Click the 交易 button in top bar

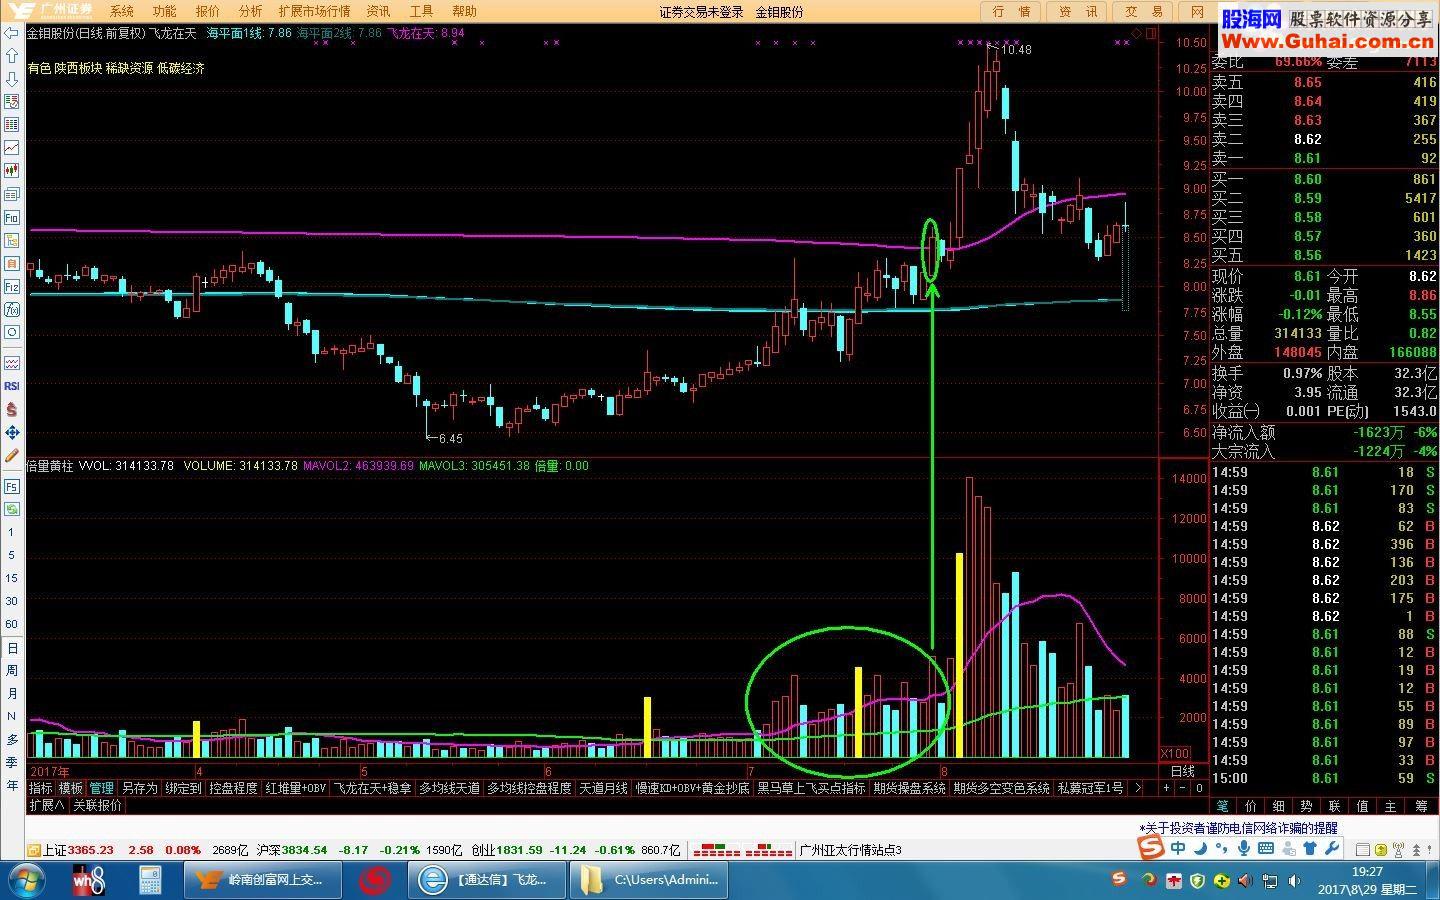[x=1144, y=11]
